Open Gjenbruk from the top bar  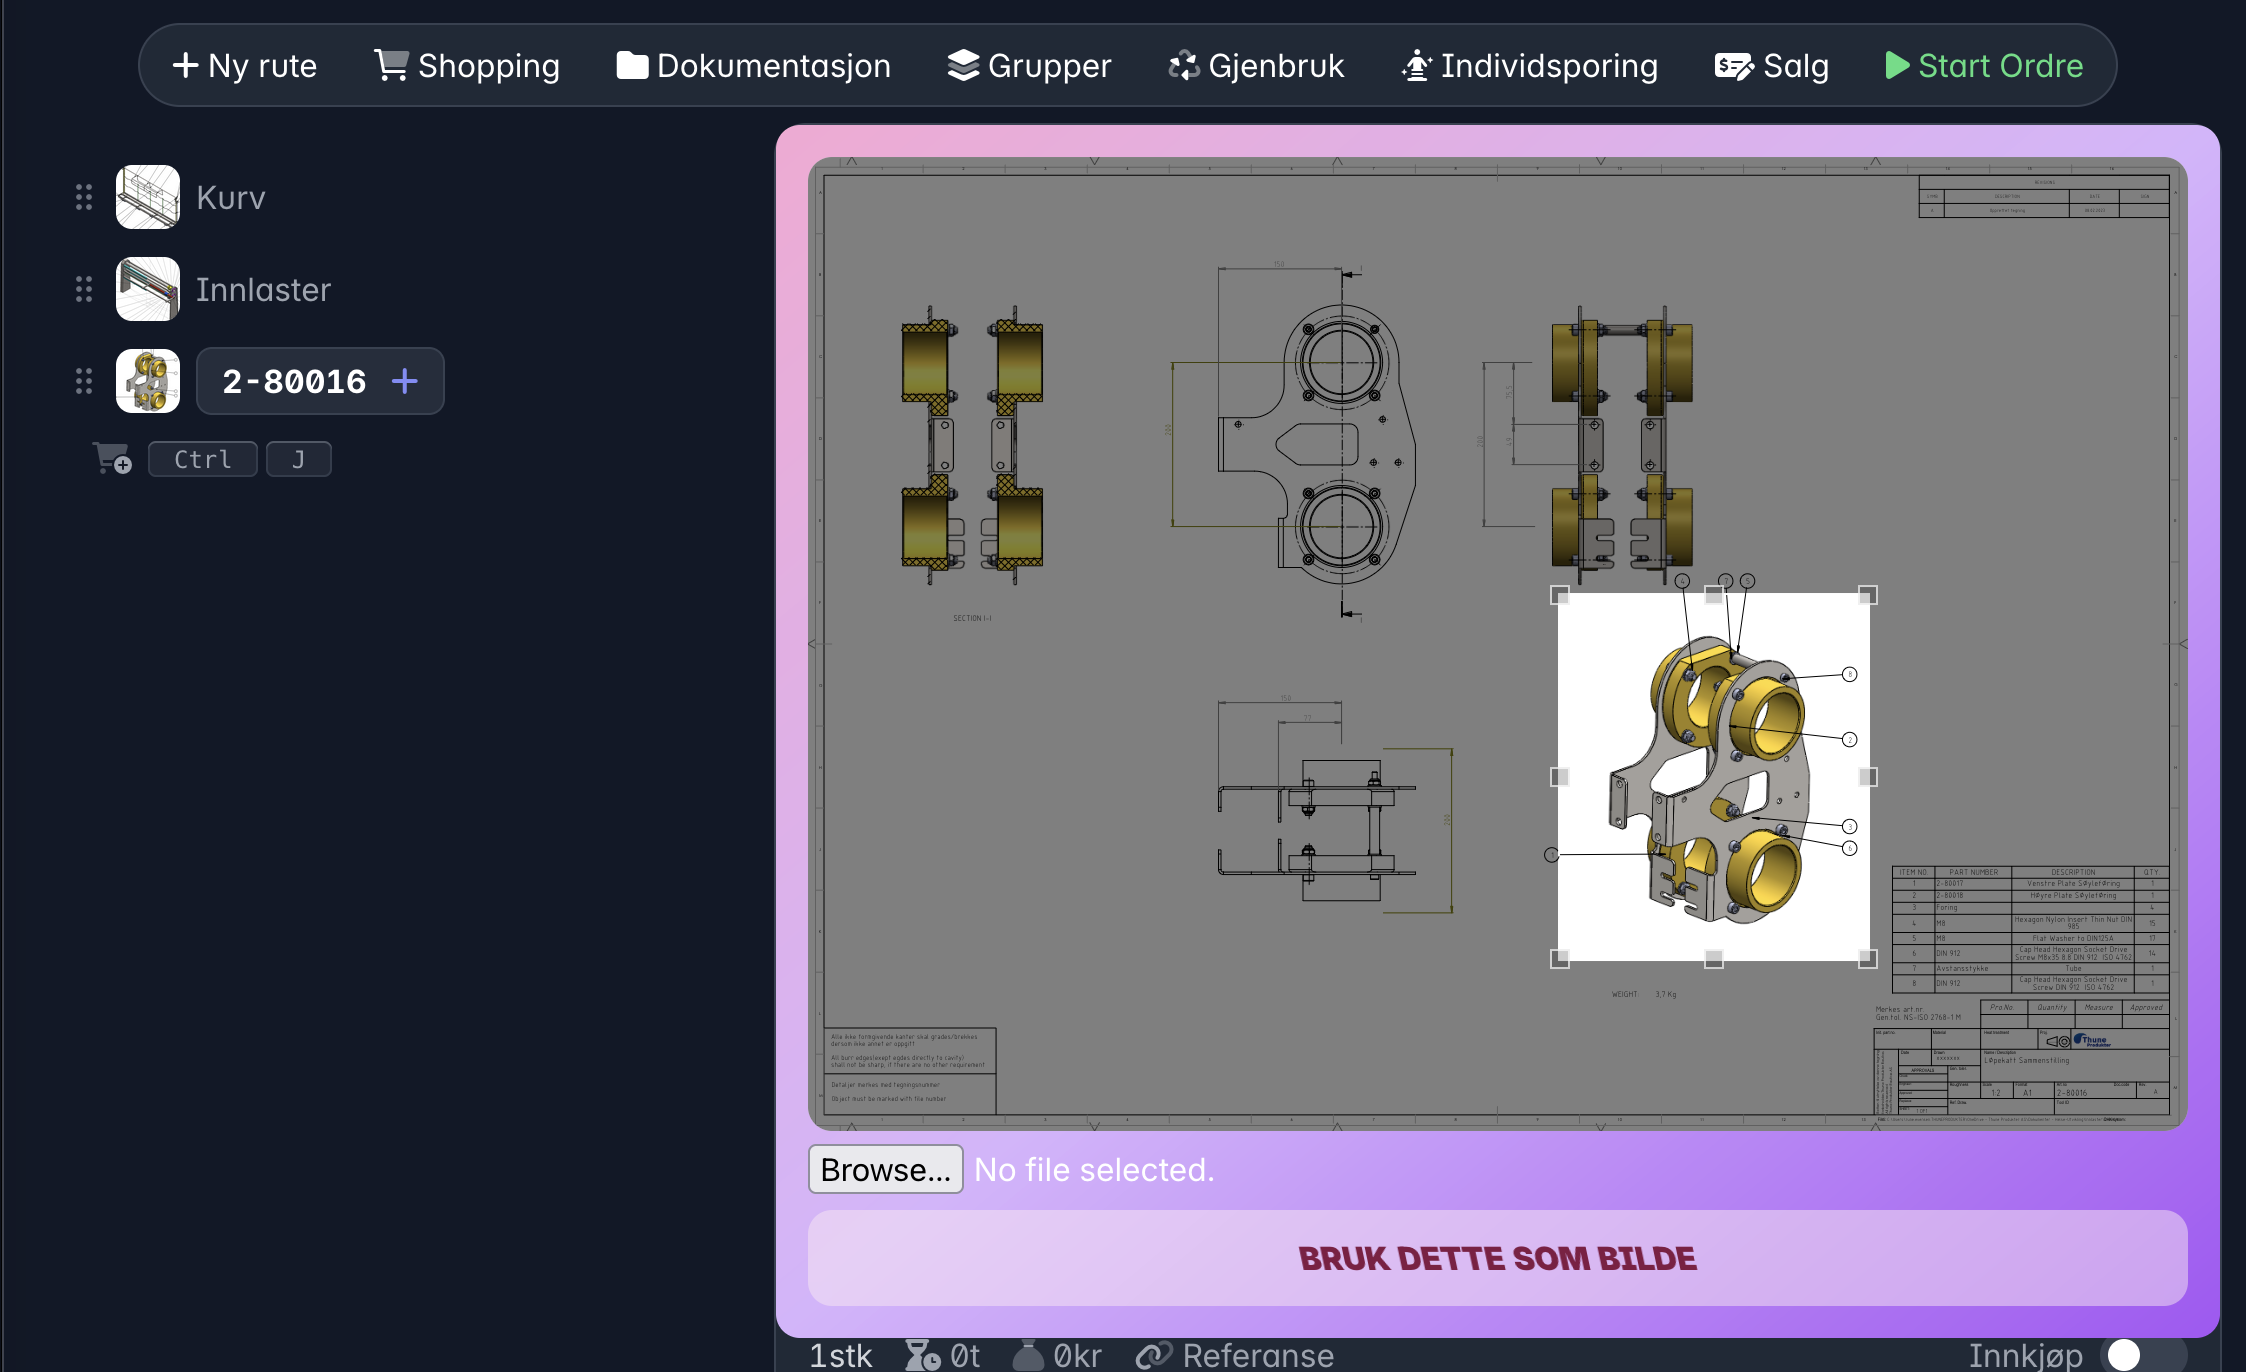(1256, 66)
